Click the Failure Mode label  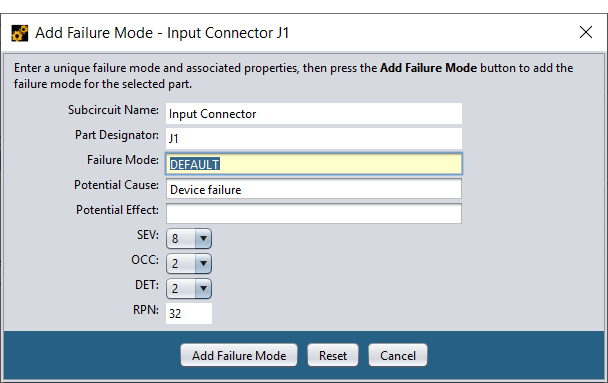[x=123, y=160]
